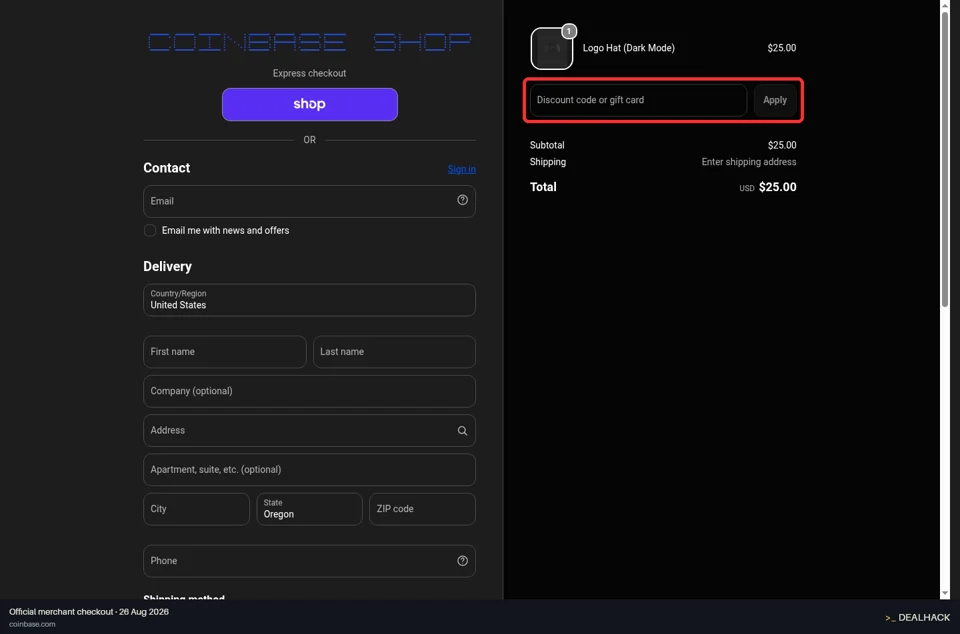Click the Sign in link
Image resolution: width=960 pixels, height=634 pixels.
[462, 169]
